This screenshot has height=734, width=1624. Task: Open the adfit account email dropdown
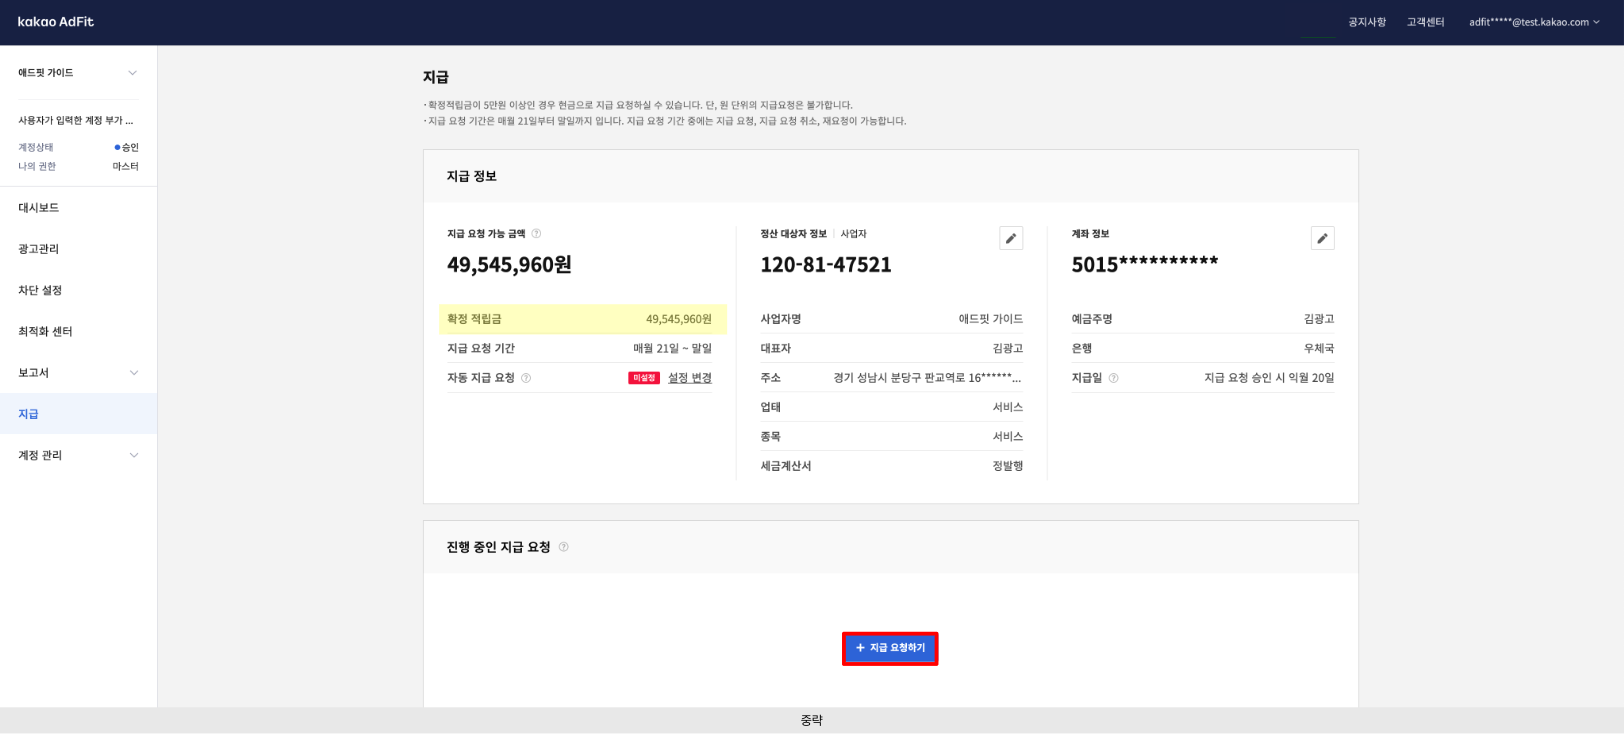coord(1533,22)
